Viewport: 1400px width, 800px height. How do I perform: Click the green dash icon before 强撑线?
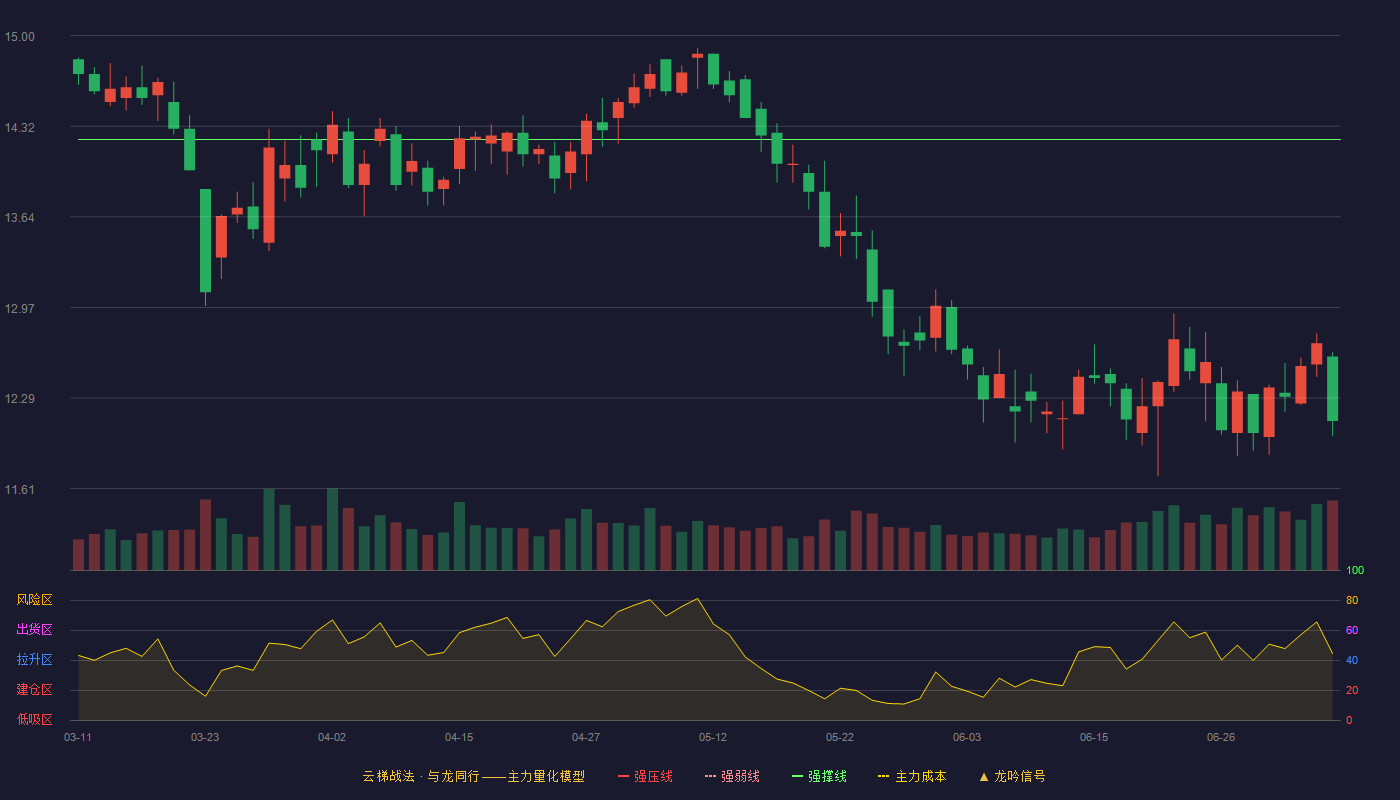(x=798, y=776)
